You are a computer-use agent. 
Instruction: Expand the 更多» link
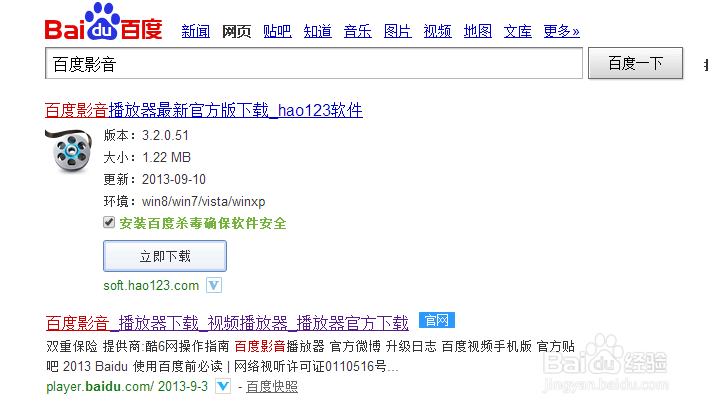tap(562, 31)
